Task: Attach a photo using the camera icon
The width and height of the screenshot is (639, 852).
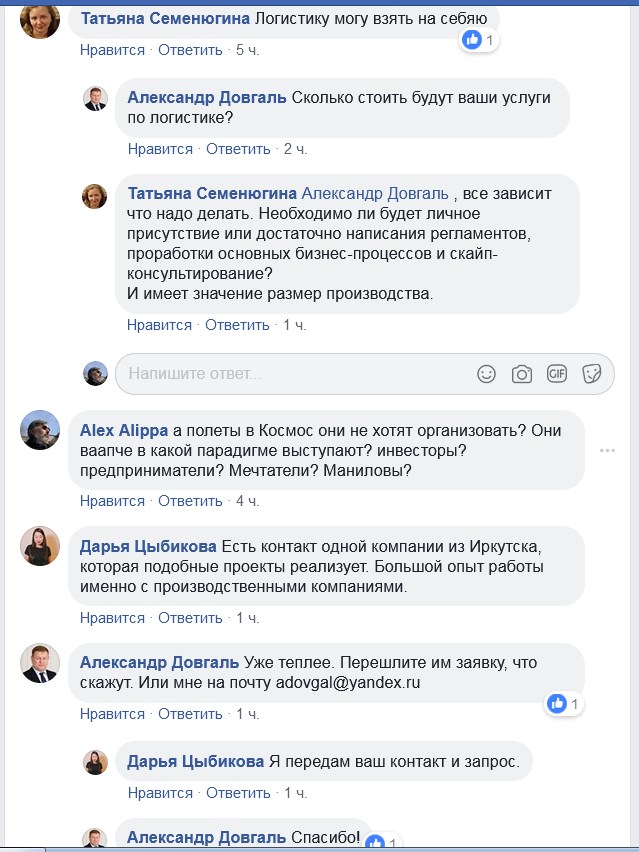Action: pyautogui.click(x=522, y=374)
